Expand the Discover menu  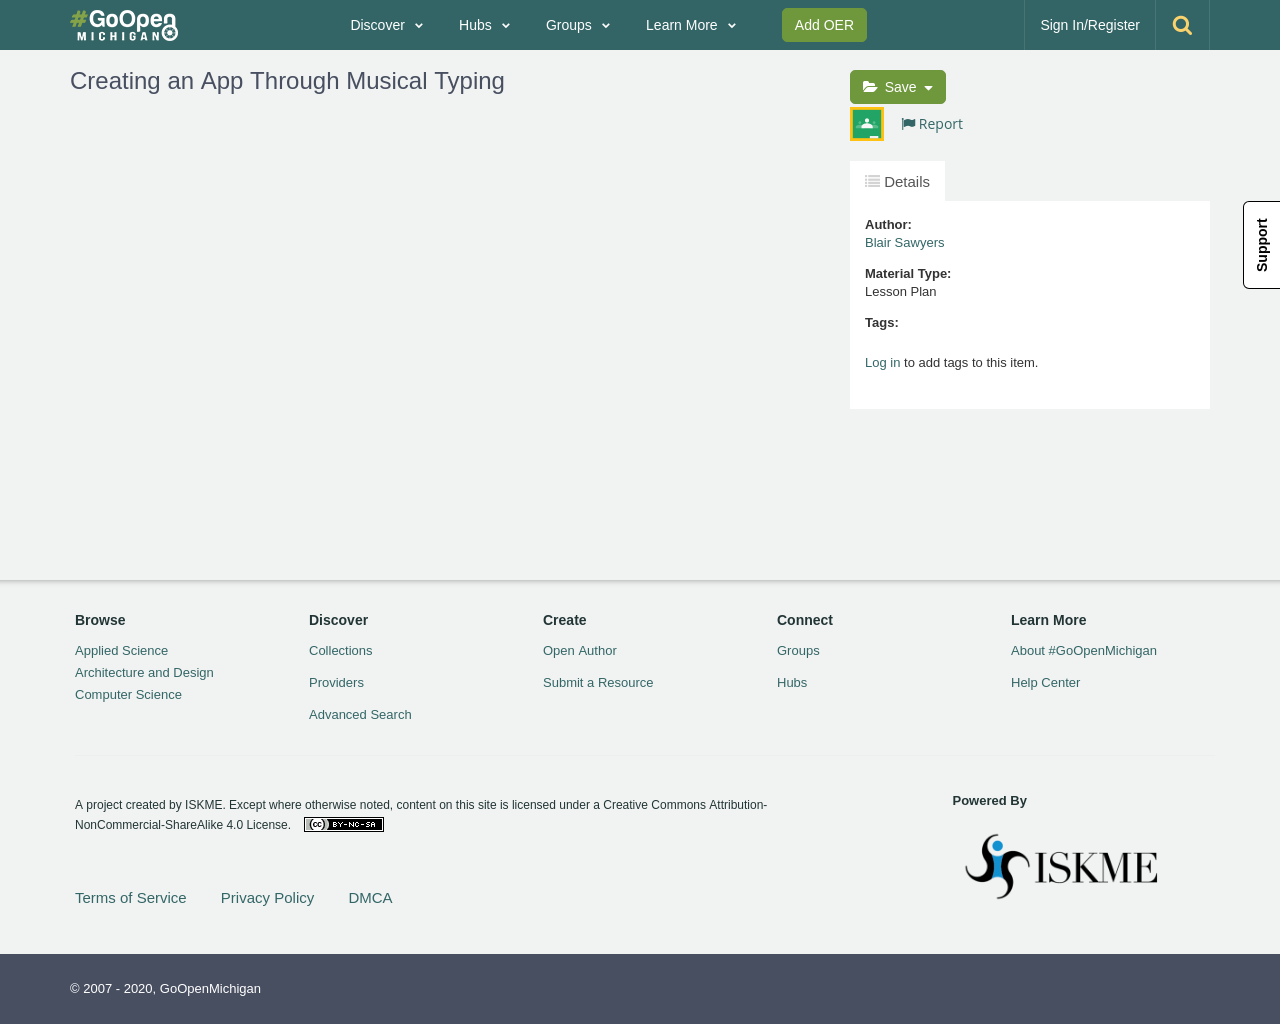pos(386,25)
